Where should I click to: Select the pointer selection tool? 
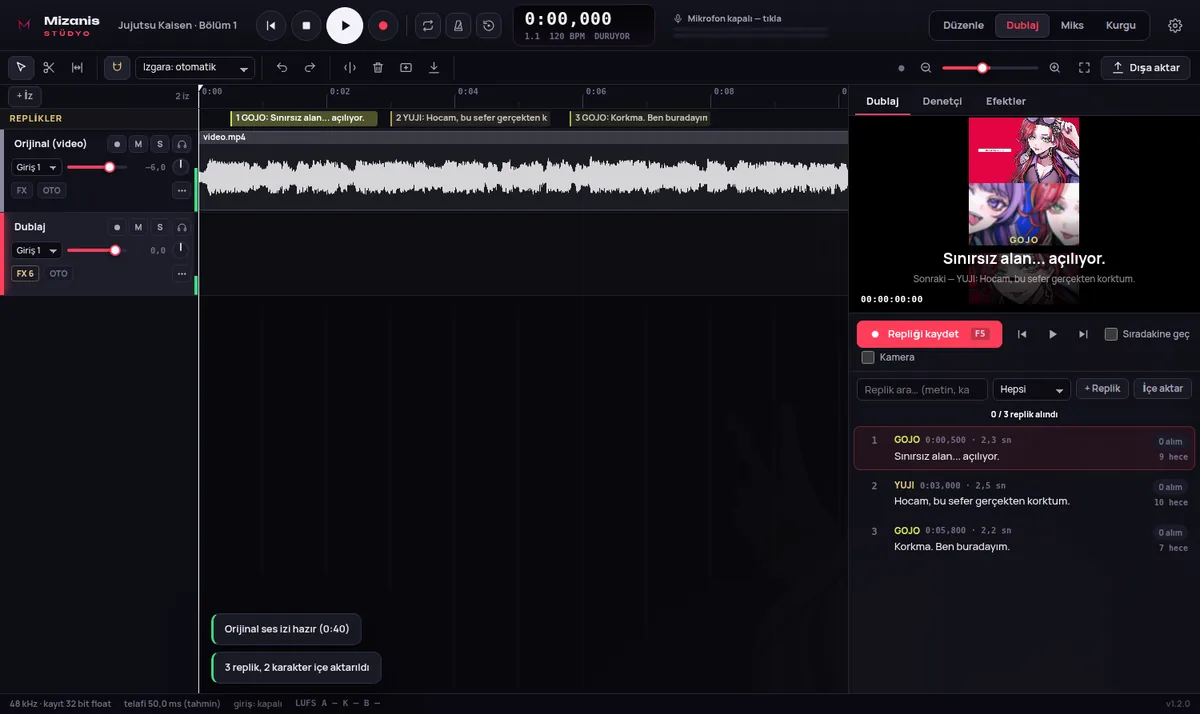[x=21, y=67]
